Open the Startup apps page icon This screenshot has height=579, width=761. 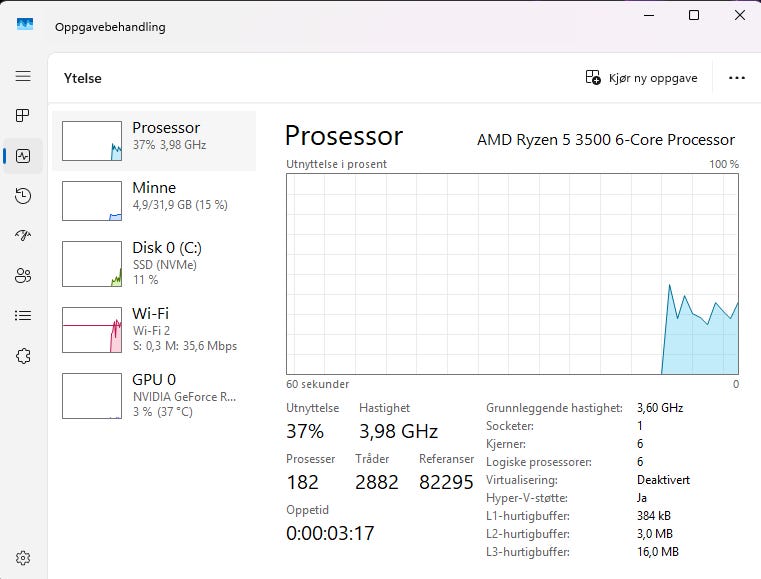(x=23, y=235)
